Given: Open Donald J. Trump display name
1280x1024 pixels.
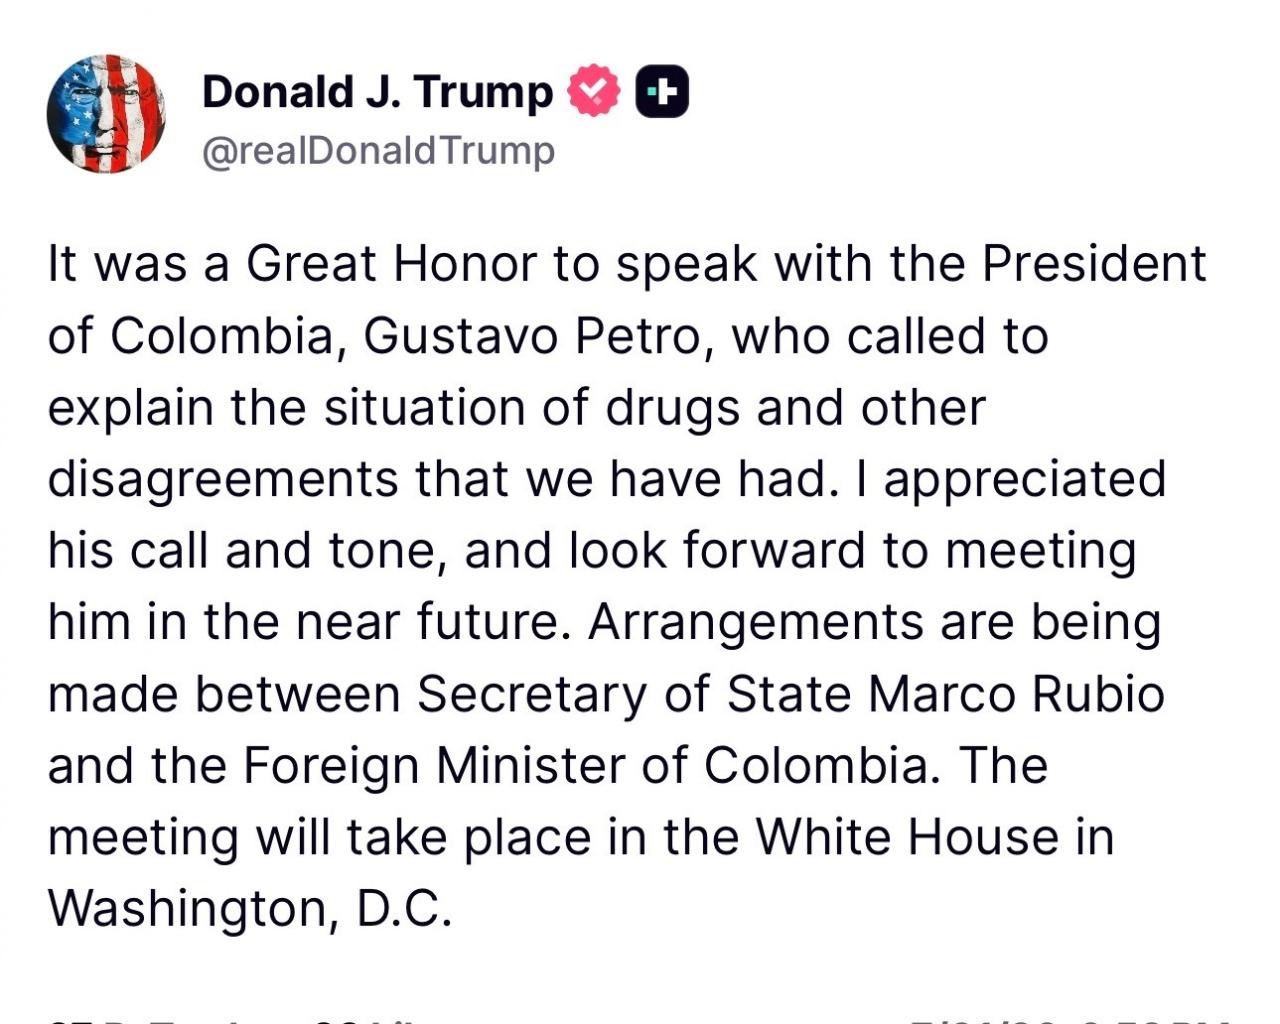Looking at the screenshot, I should point(377,91).
